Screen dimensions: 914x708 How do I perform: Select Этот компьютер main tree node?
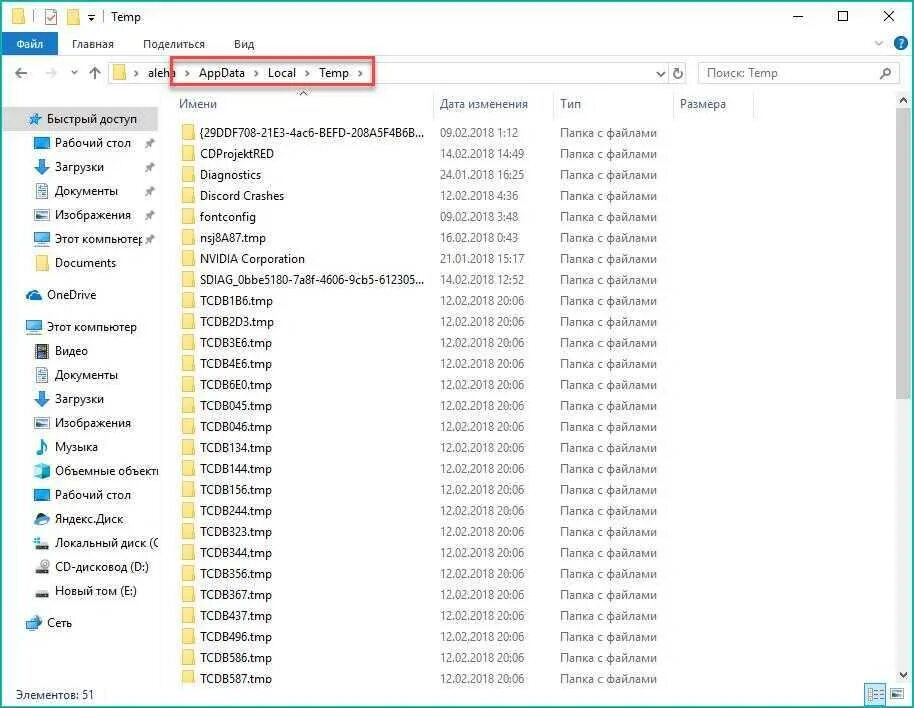pyautogui.click(x=92, y=327)
